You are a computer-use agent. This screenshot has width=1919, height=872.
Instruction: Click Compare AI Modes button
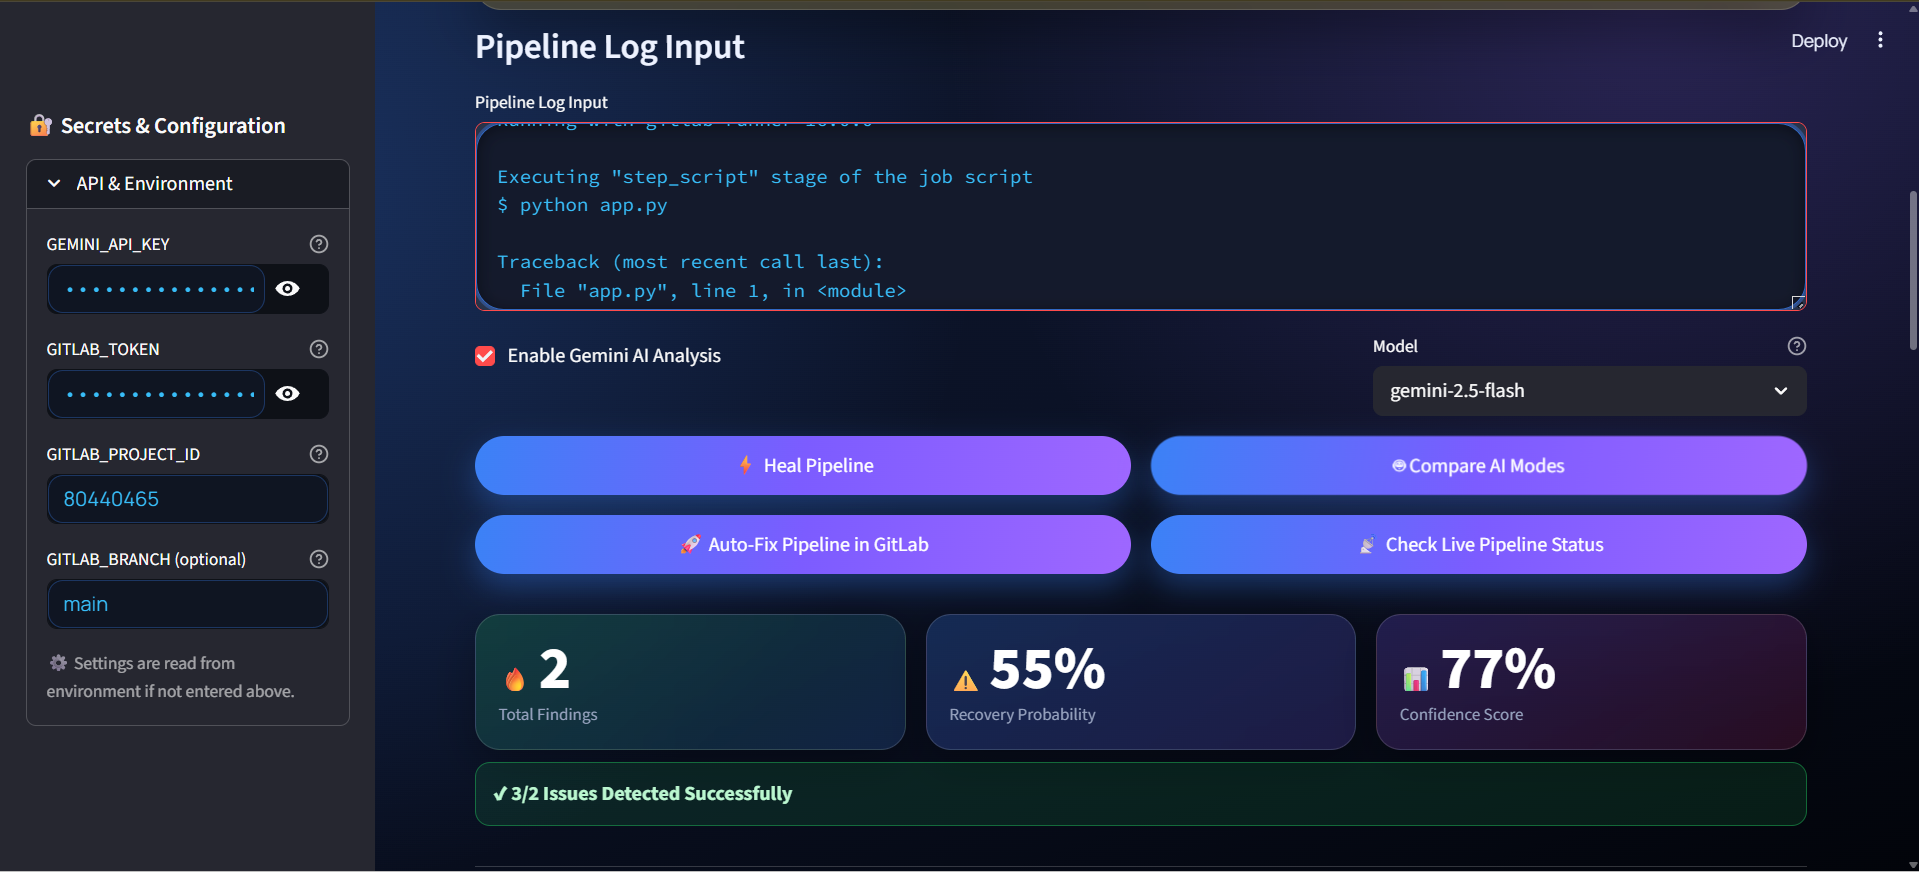[1478, 466]
